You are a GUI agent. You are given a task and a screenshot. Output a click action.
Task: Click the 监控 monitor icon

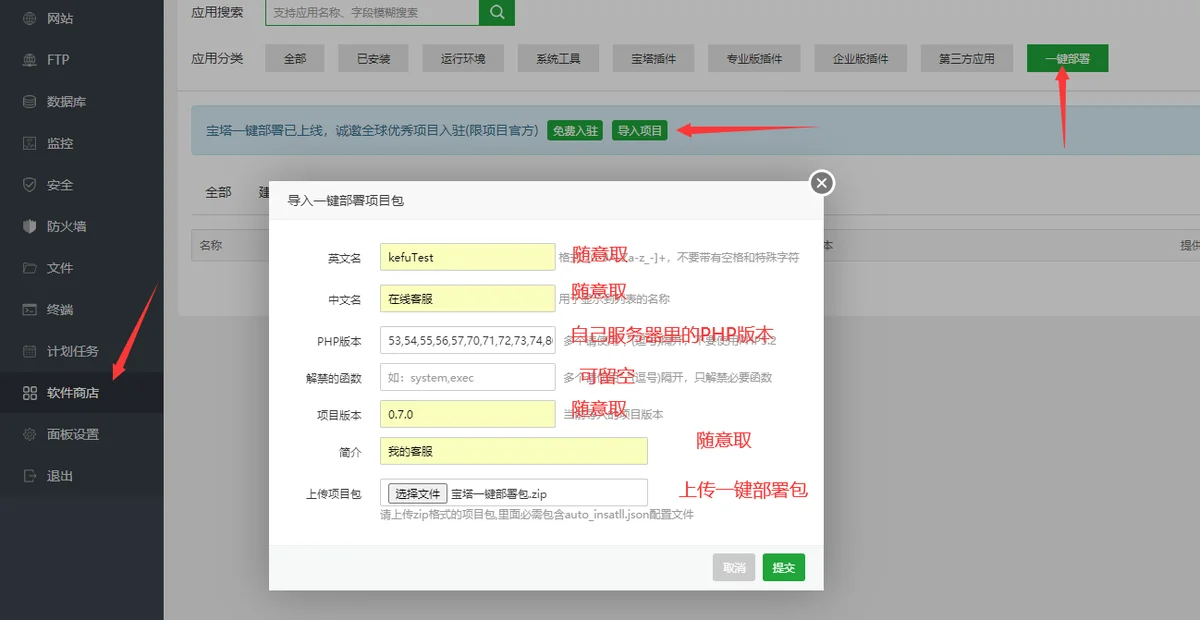[29, 143]
